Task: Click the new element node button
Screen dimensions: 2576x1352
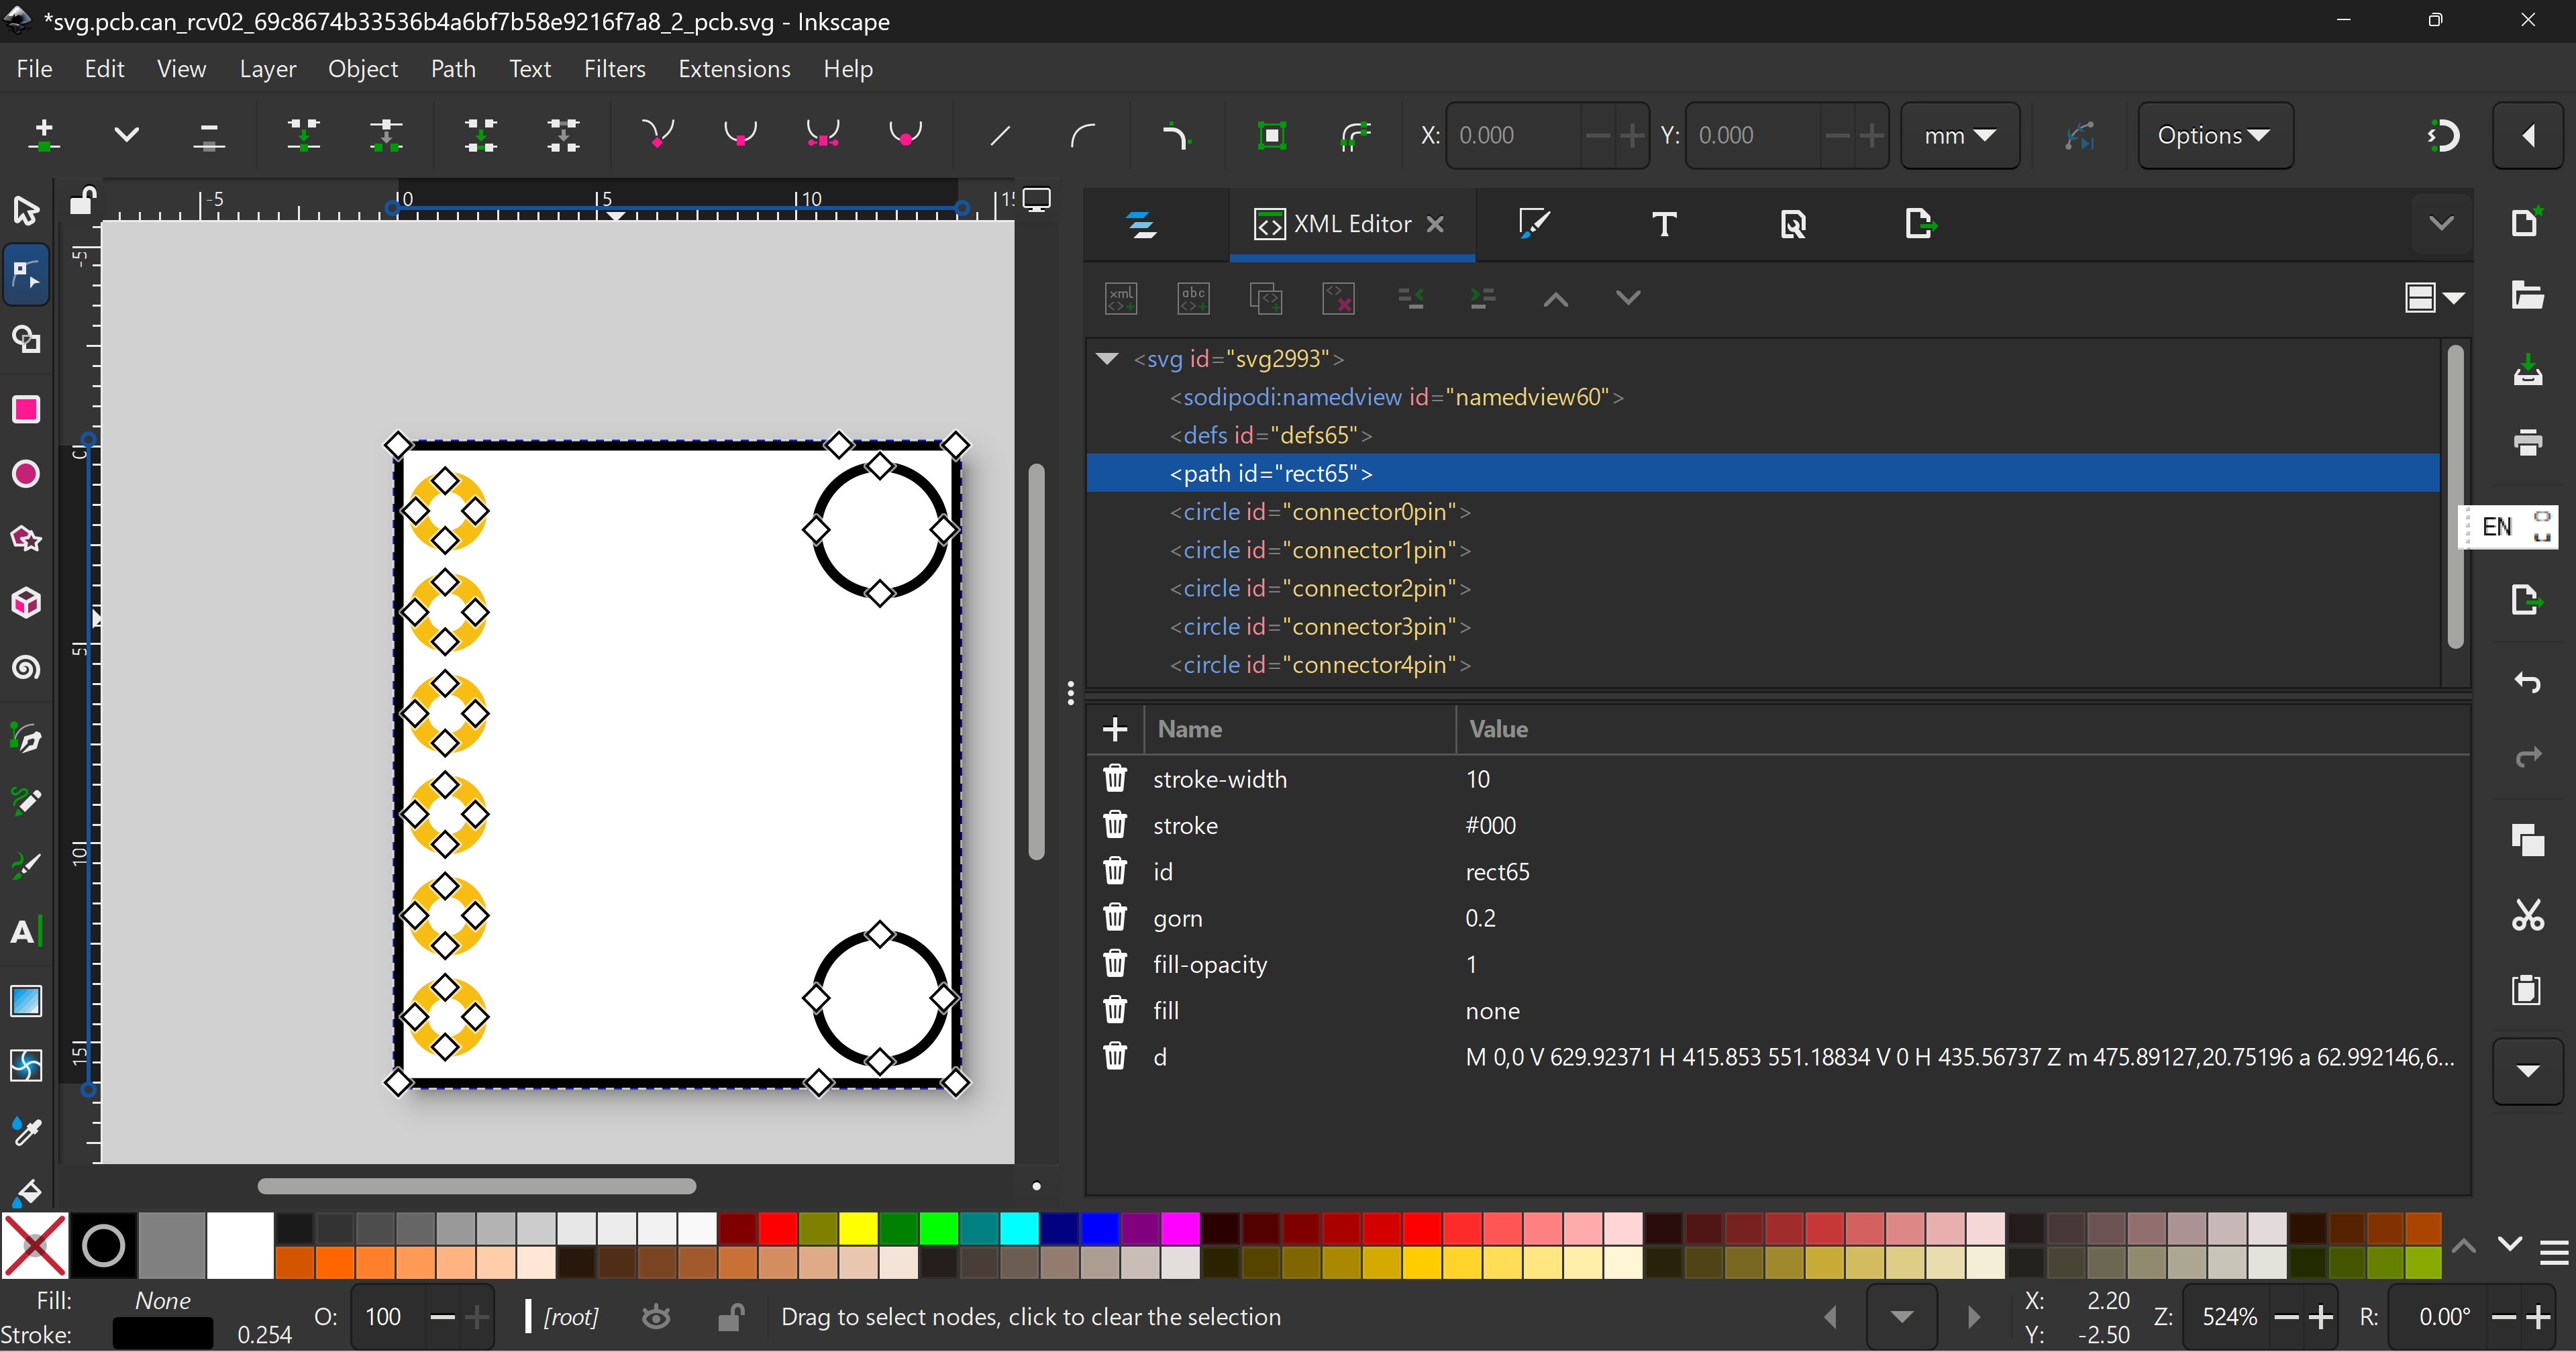Action: (1121, 298)
